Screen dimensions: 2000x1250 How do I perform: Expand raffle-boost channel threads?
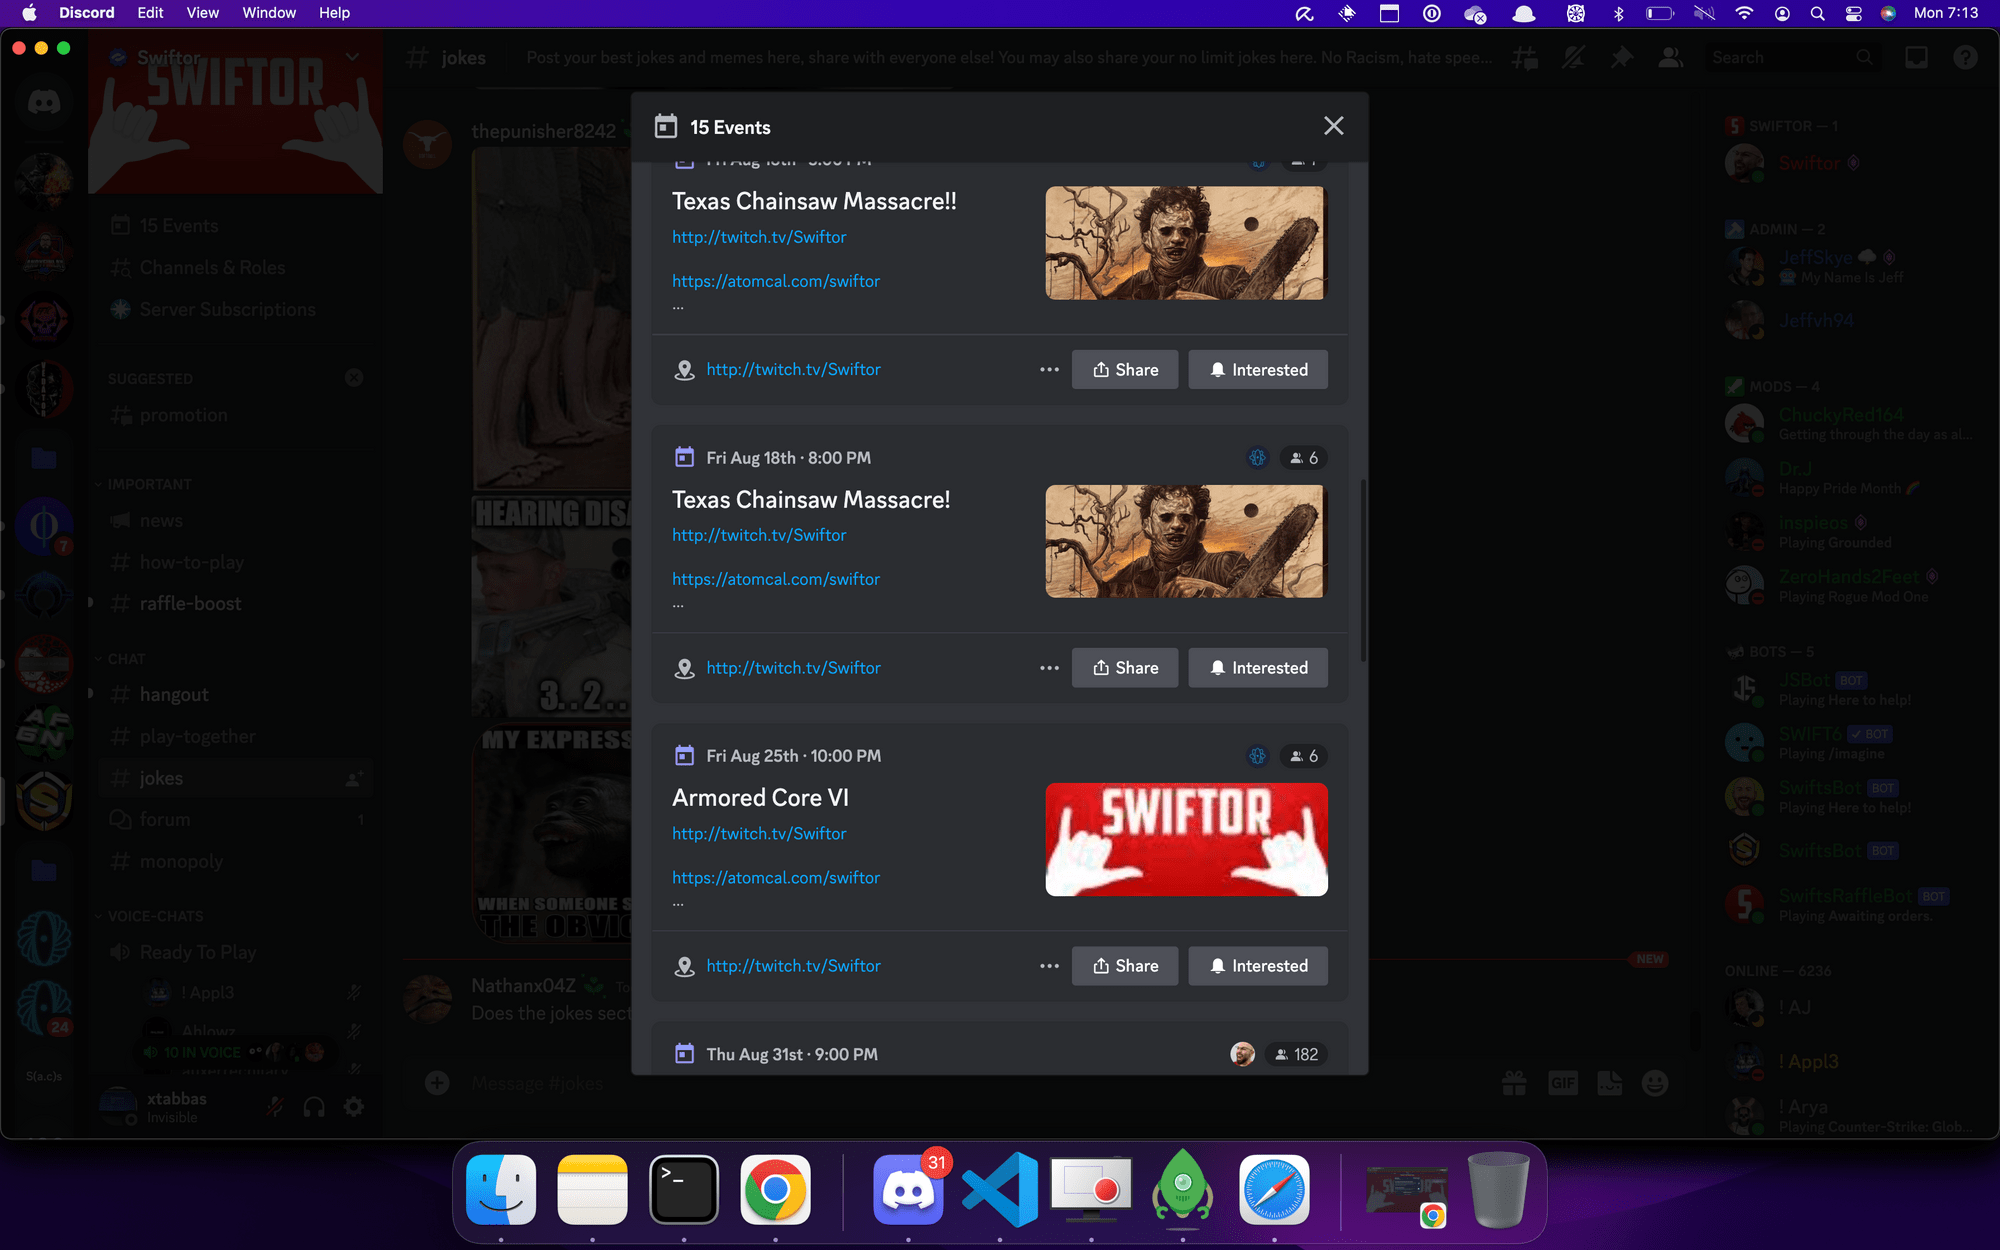point(91,603)
